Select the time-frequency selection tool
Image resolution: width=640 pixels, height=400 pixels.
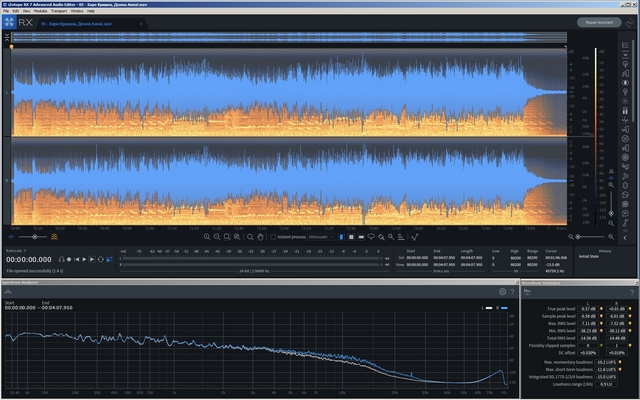[x=351, y=237]
